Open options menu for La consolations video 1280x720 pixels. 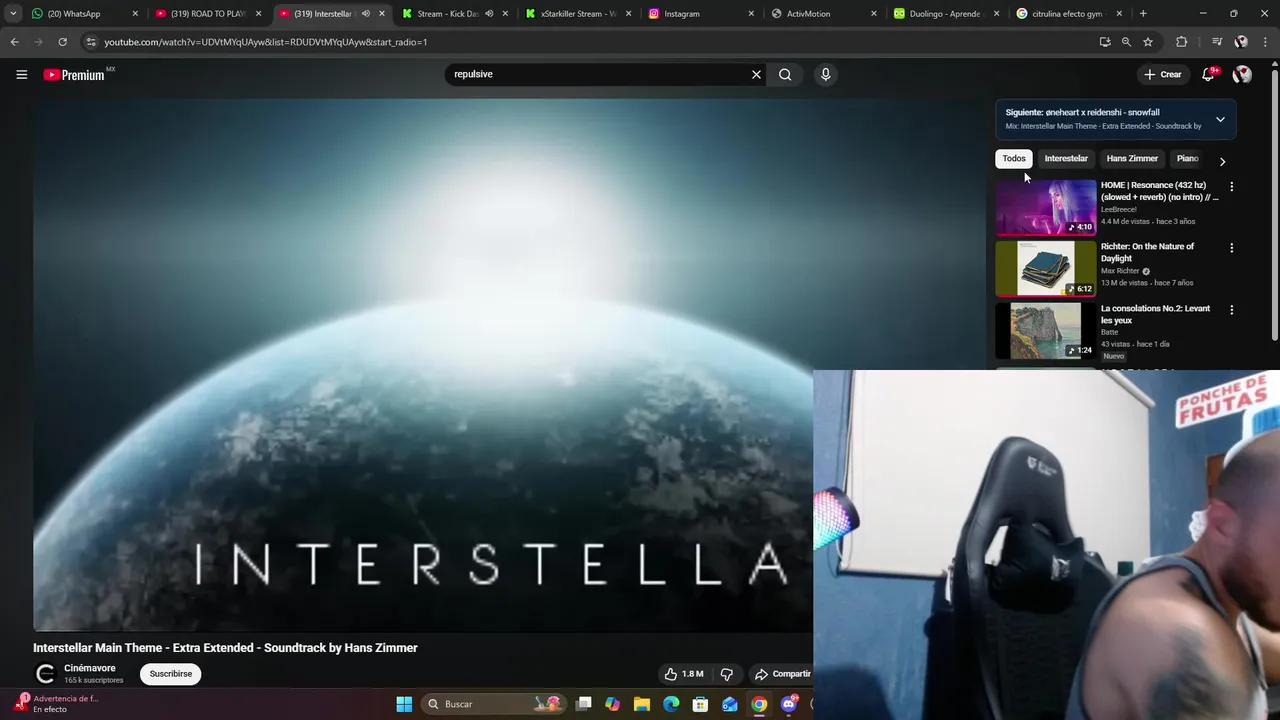(1231, 310)
